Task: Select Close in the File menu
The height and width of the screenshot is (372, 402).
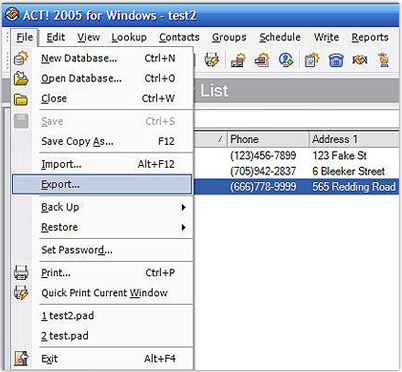Action: coord(102,99)
